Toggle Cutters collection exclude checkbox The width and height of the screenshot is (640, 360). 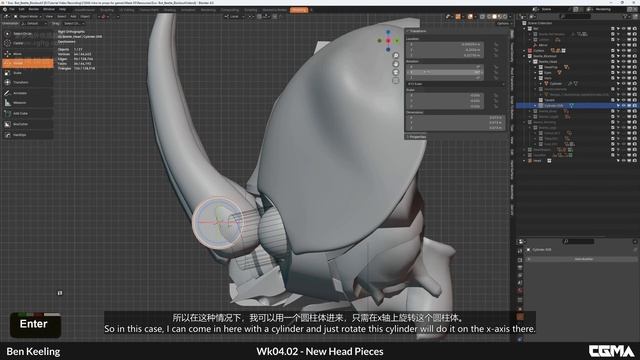[613, 51]
